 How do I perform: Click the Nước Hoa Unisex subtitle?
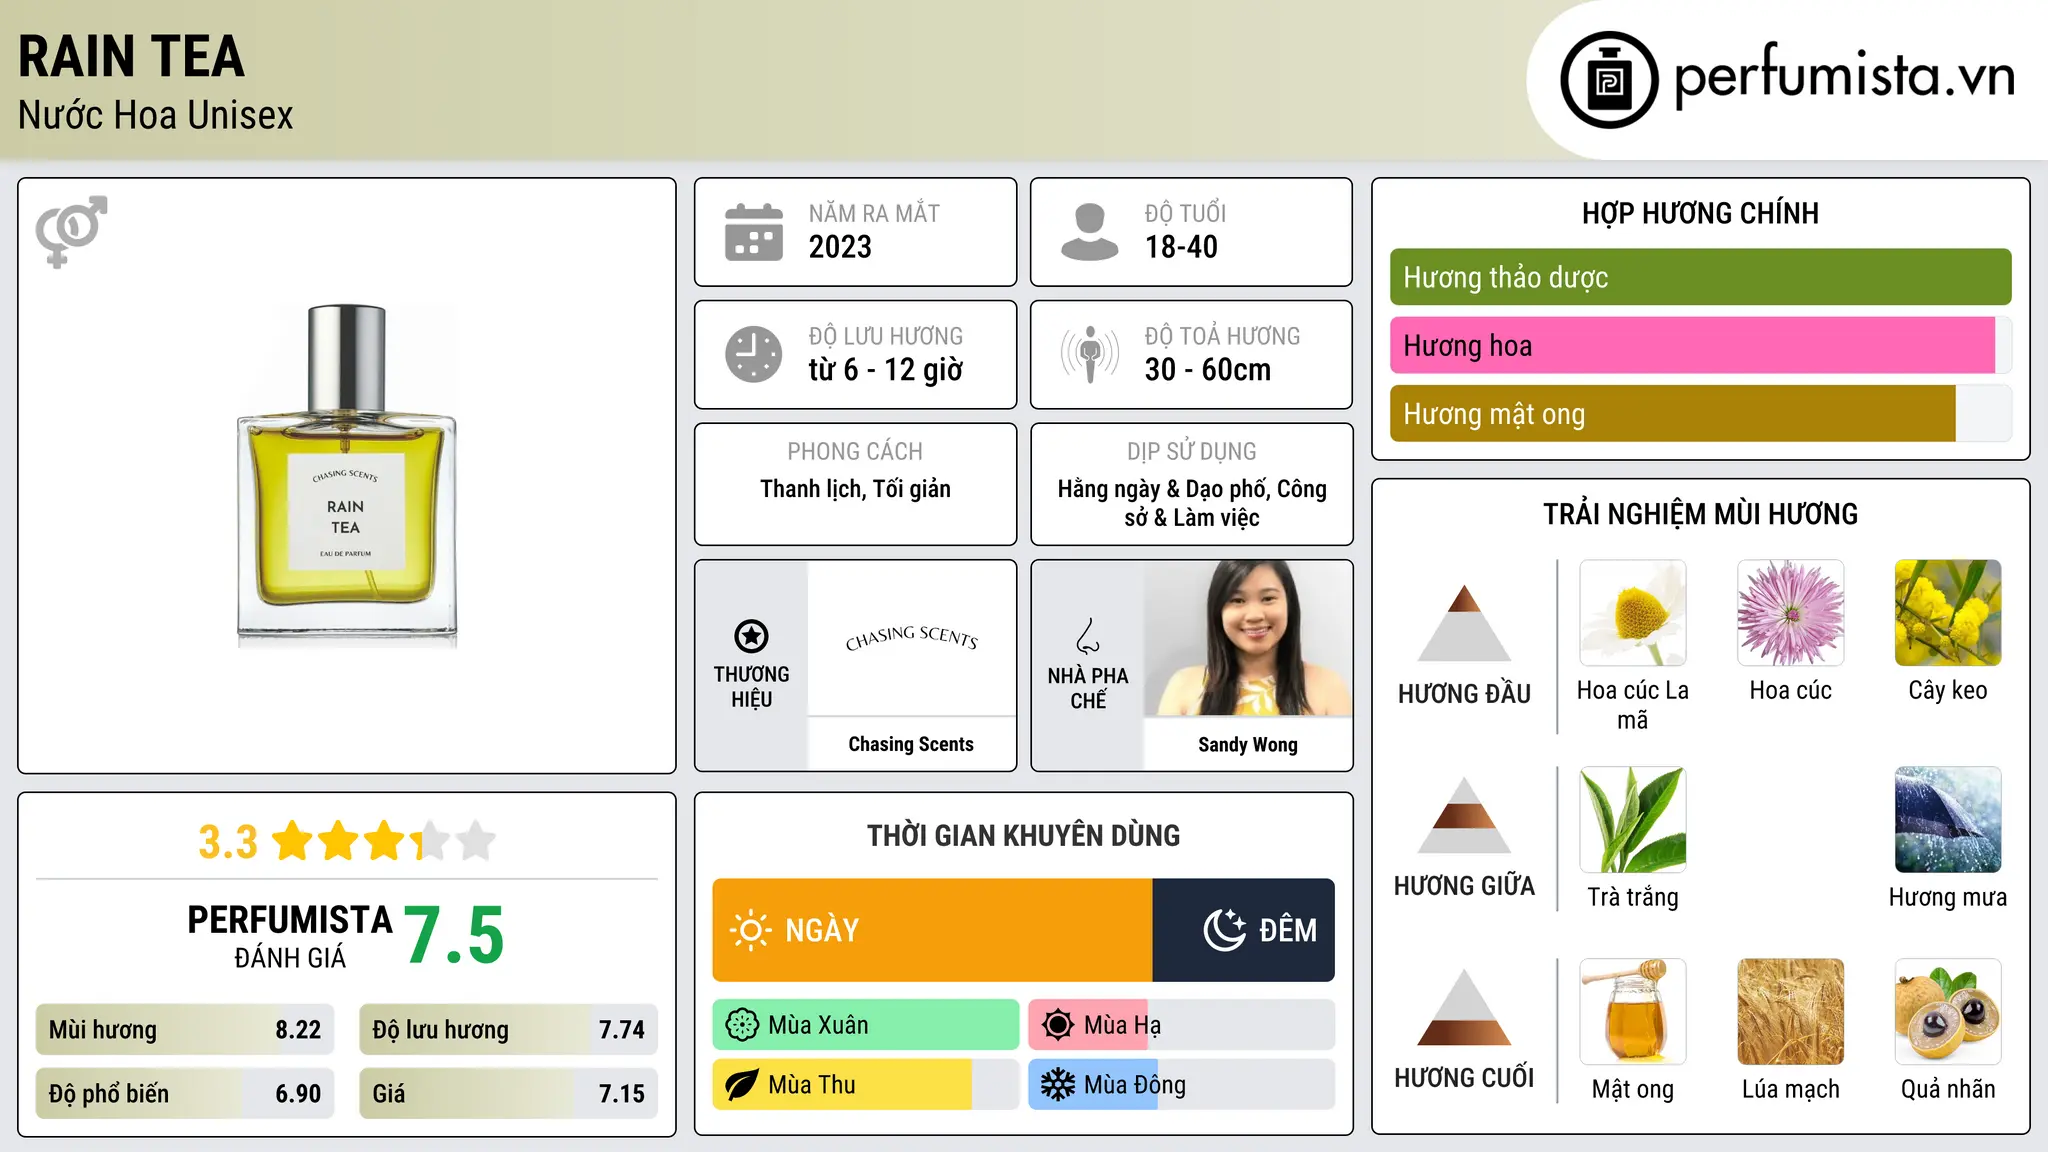click(x=155, y=115)
